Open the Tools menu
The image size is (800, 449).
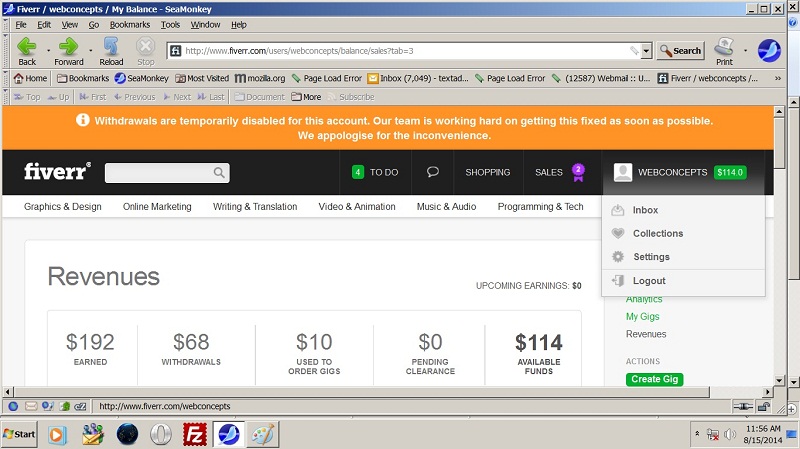[x=170, y=24]
